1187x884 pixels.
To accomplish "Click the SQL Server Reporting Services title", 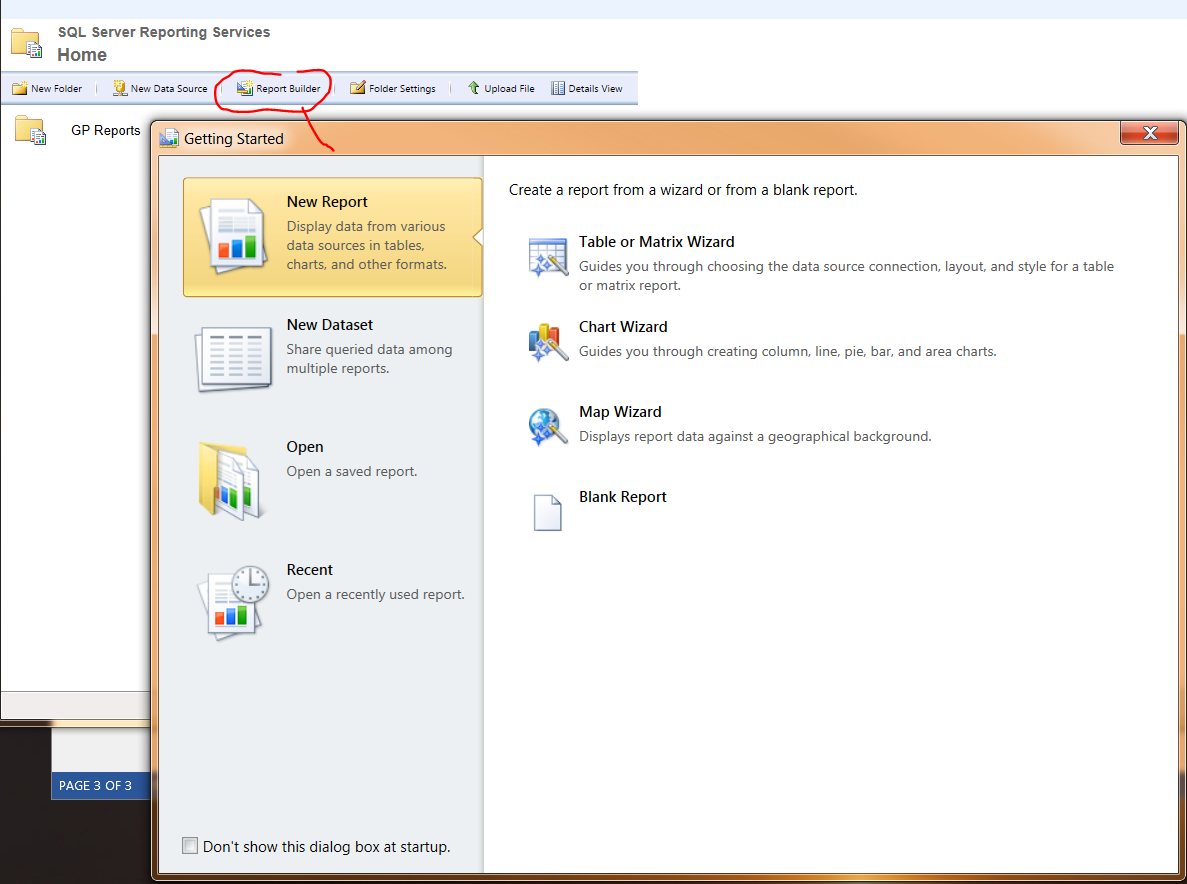I will pyautogui.click(x=164, y=32).
